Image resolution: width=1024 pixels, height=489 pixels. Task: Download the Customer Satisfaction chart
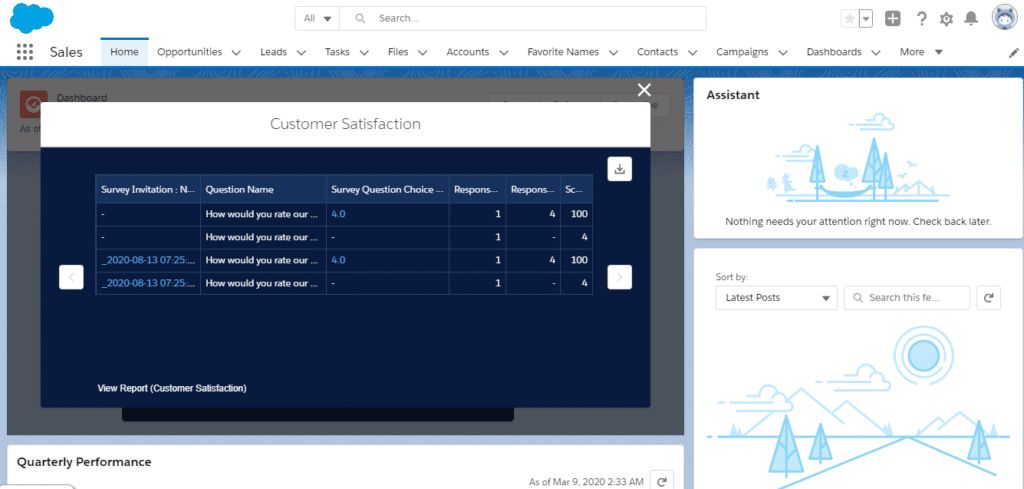click(x=620, y=169)
